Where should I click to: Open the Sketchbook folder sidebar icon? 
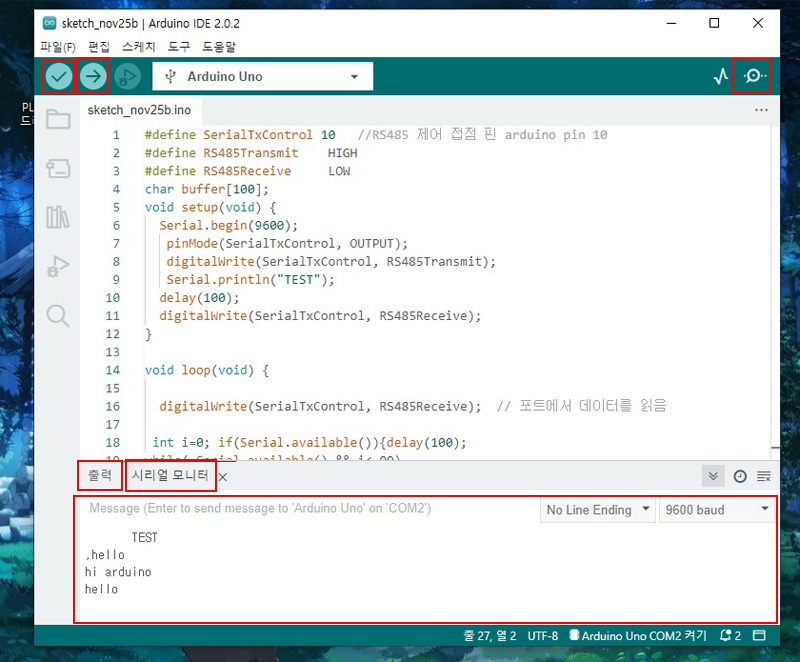point(58,119)
